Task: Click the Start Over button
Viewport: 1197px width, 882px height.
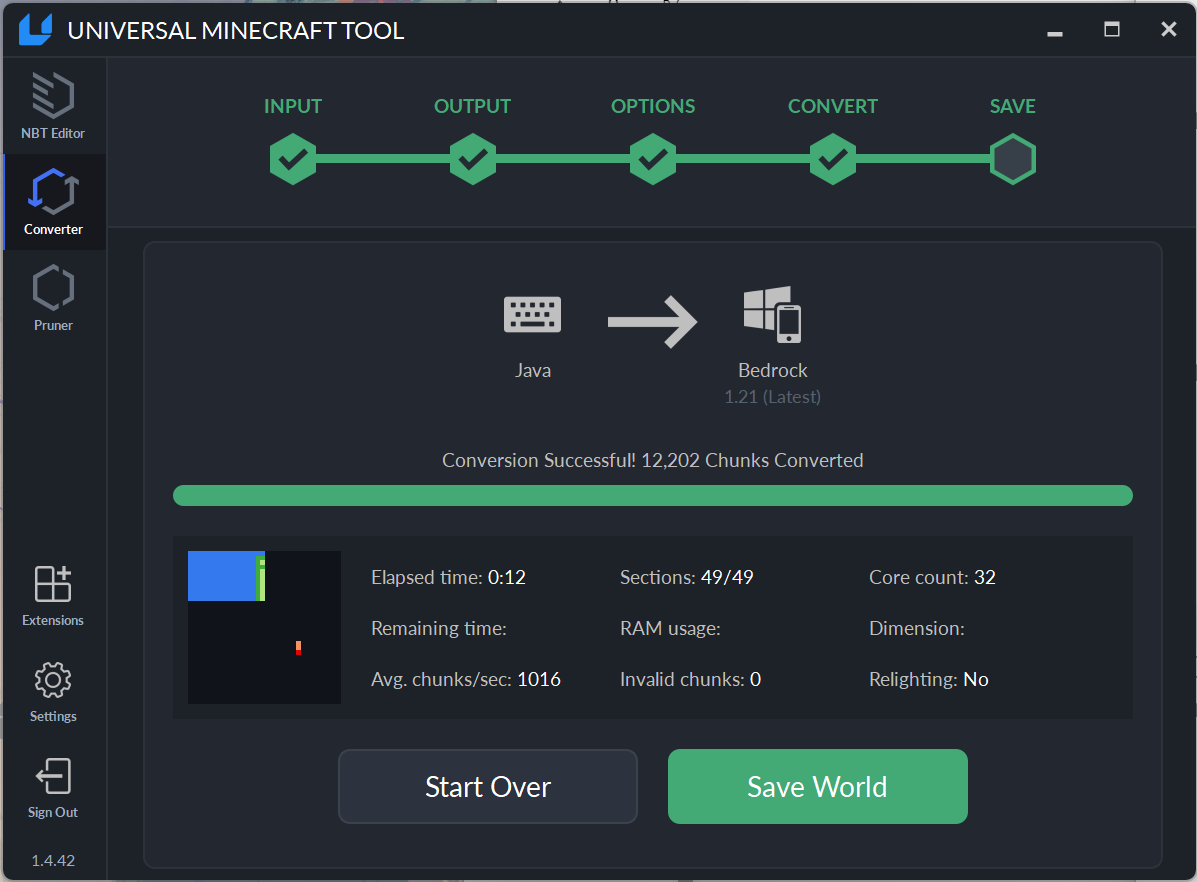Action: 488,787
